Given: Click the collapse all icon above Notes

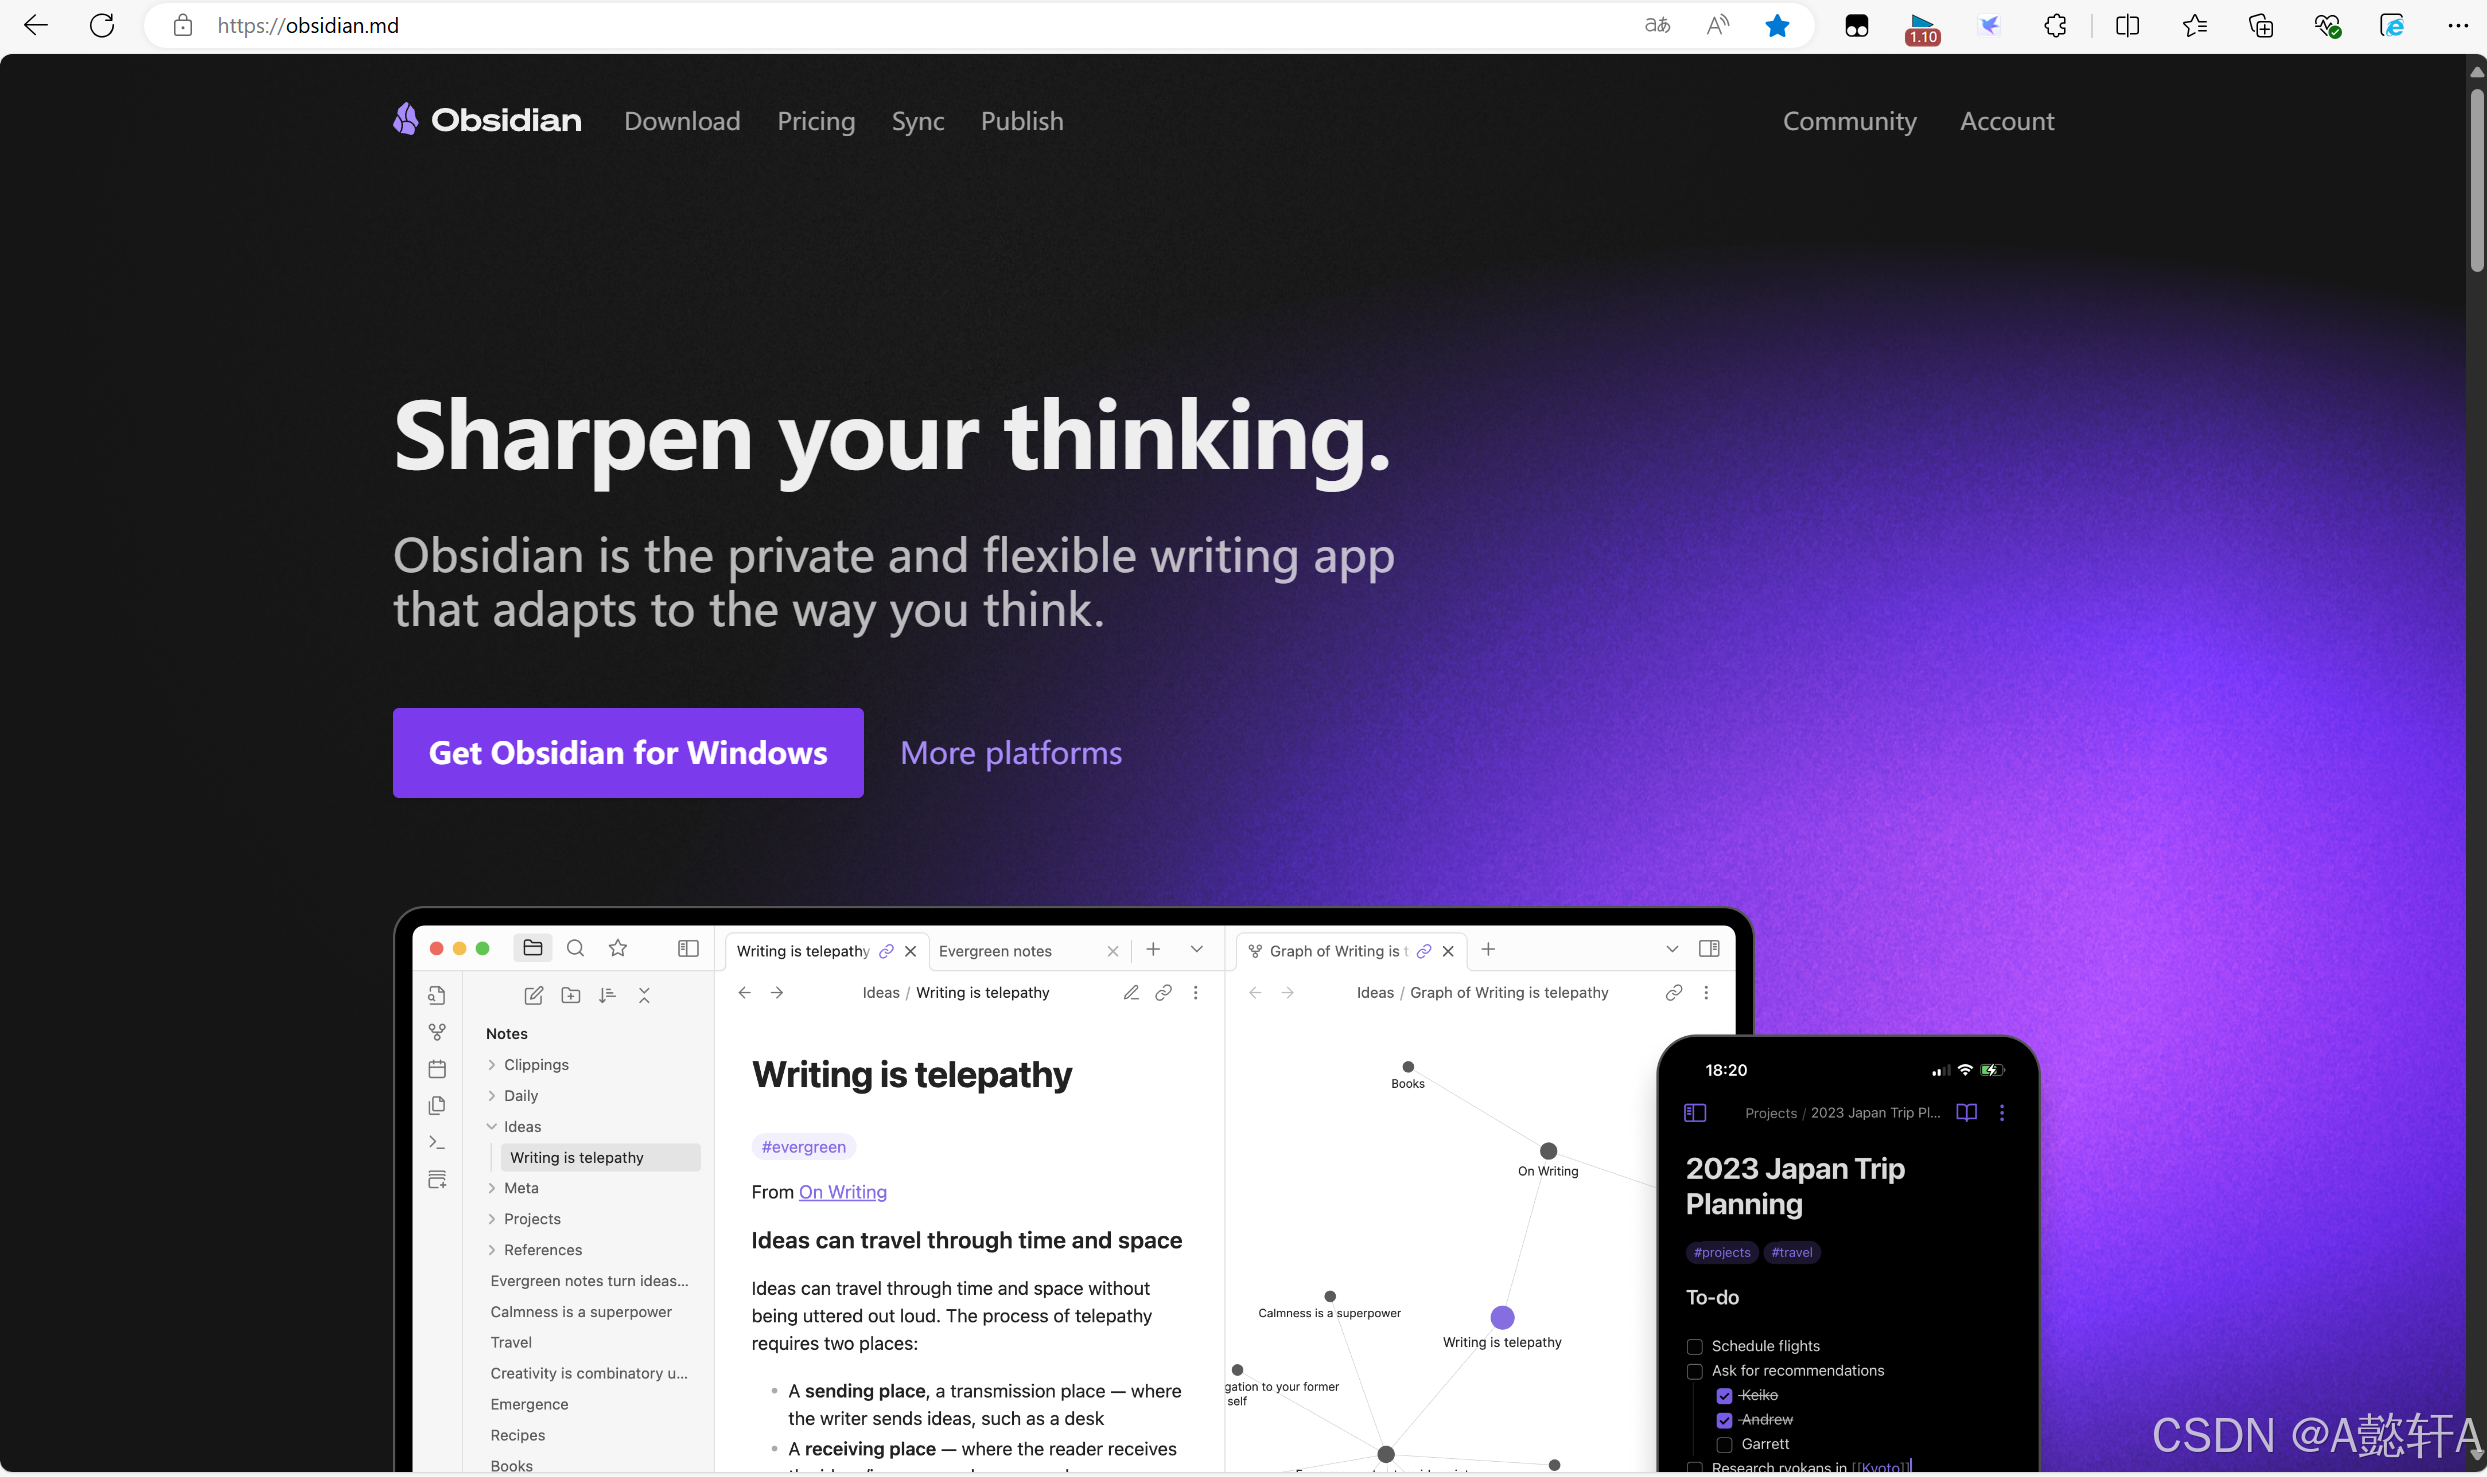Looking at the screenshot, I should (x=644, y=995).
